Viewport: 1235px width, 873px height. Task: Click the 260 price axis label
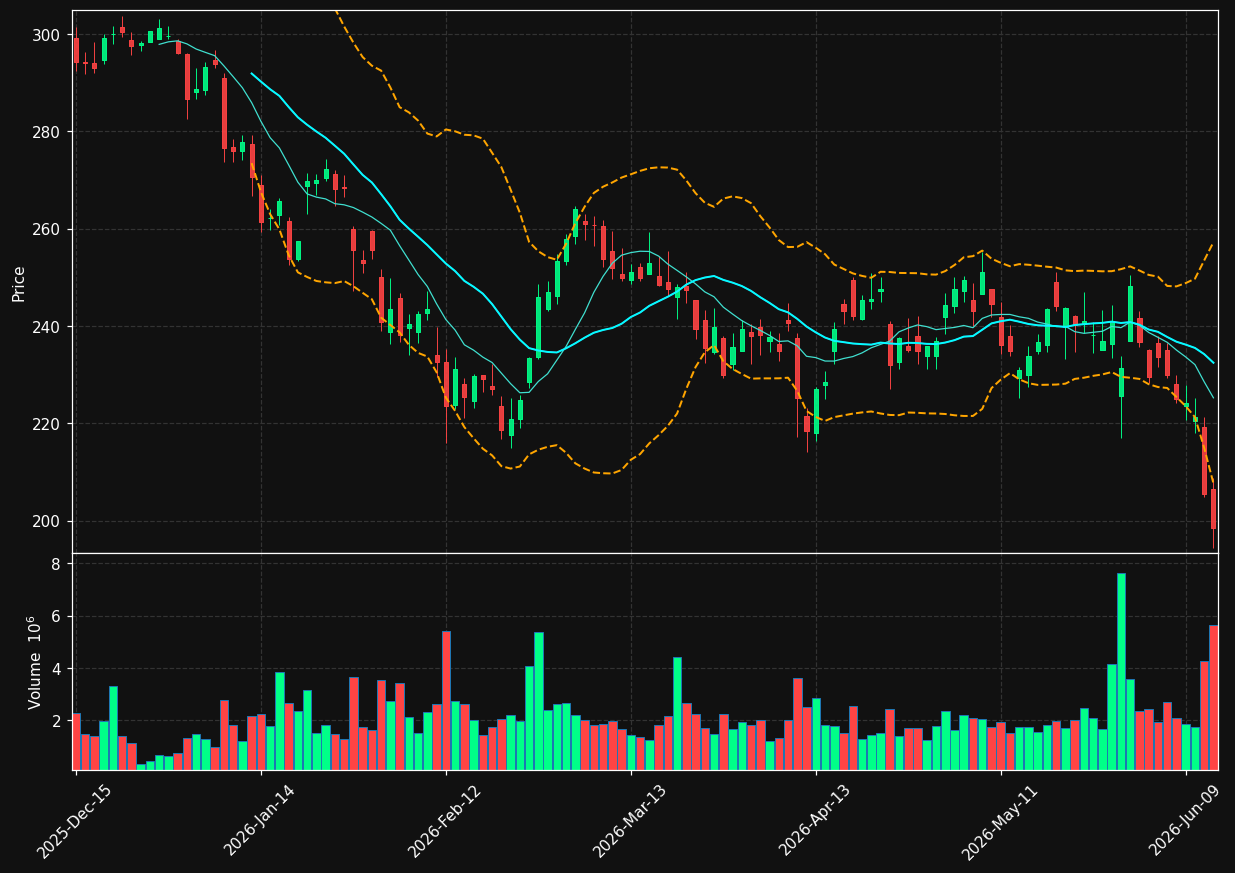(48, 229)
